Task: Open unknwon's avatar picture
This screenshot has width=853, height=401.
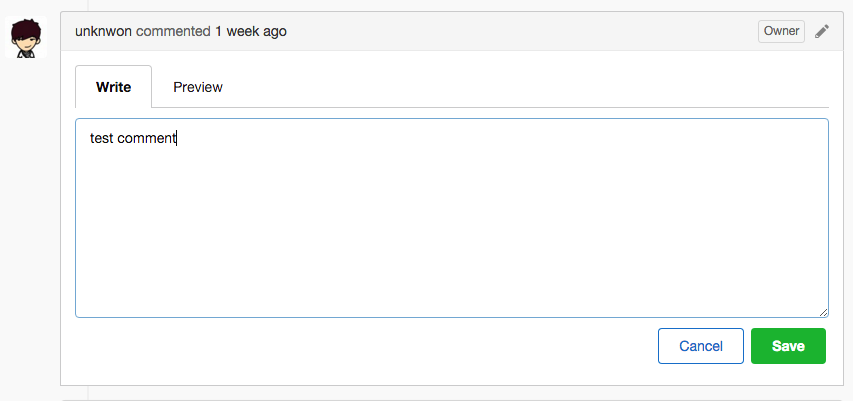Action: (x=26, y=37)
